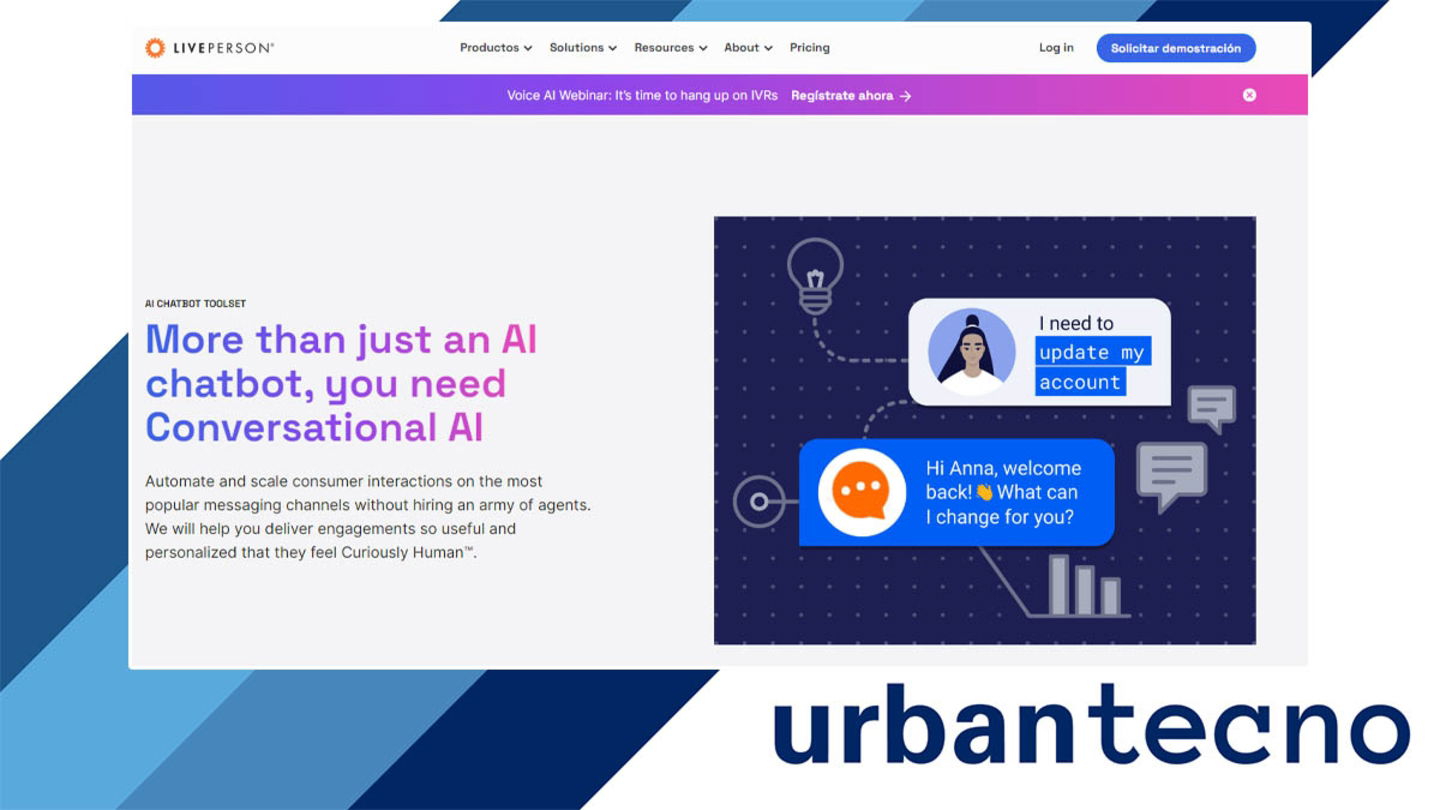Follow the Regístrate ahora link
Image resolution: width=1440 pixels, height=810 pixels.
(851, 96)
